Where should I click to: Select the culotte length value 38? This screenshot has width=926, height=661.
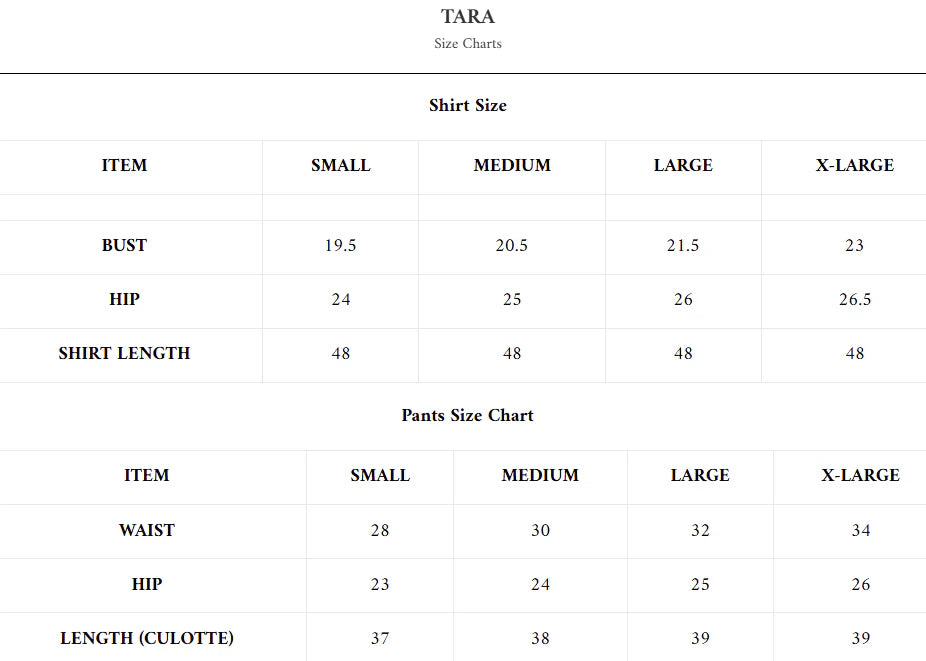tap(540, 638)
